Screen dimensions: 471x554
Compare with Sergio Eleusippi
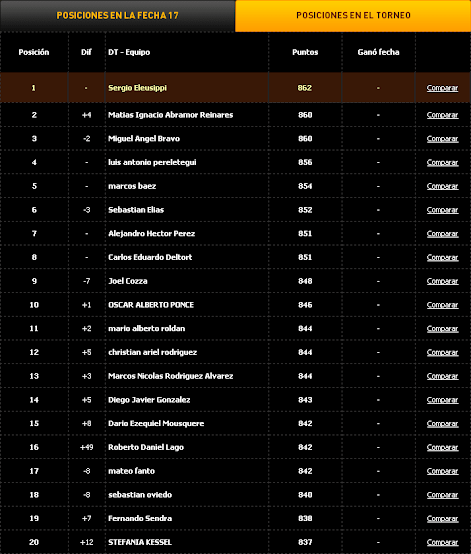click(x=442, y=88)
